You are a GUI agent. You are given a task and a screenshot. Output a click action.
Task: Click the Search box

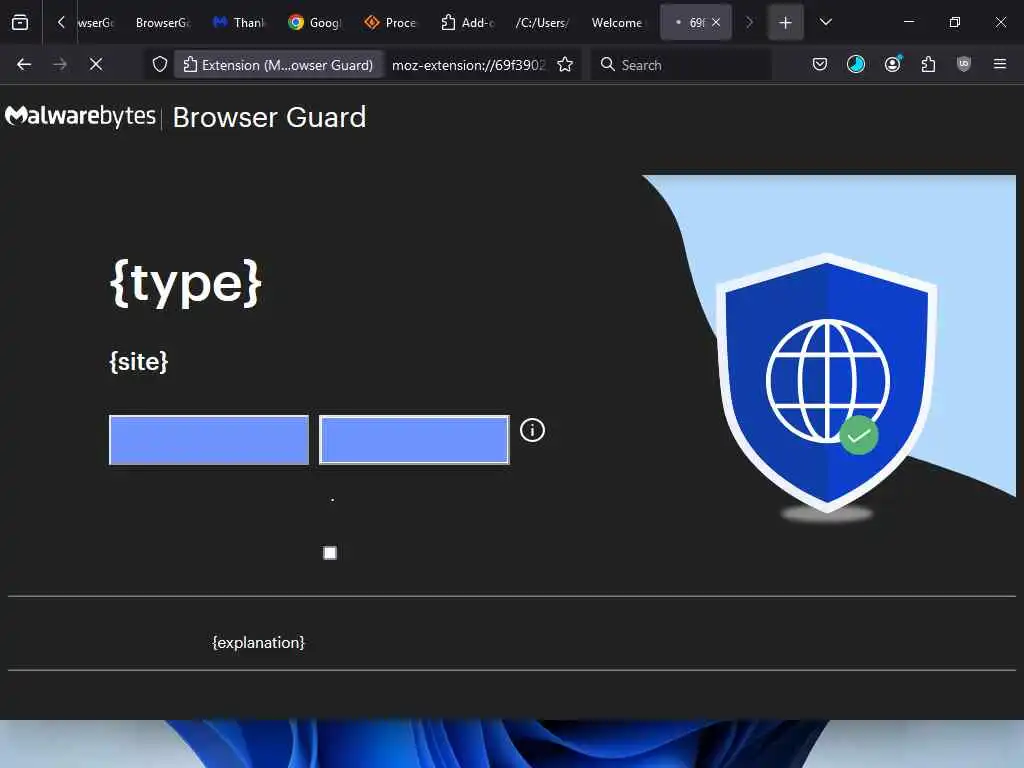click(681, 65)
